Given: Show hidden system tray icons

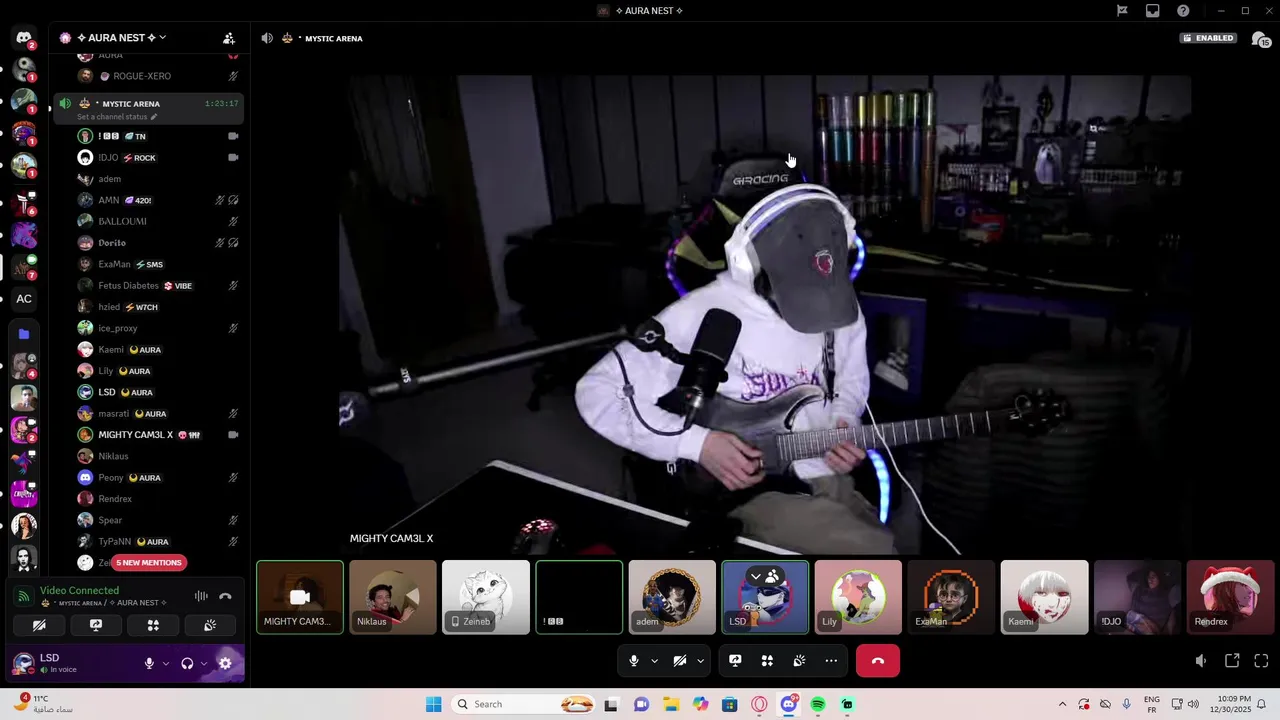Looking at the screenshot, I should 1062,704.
